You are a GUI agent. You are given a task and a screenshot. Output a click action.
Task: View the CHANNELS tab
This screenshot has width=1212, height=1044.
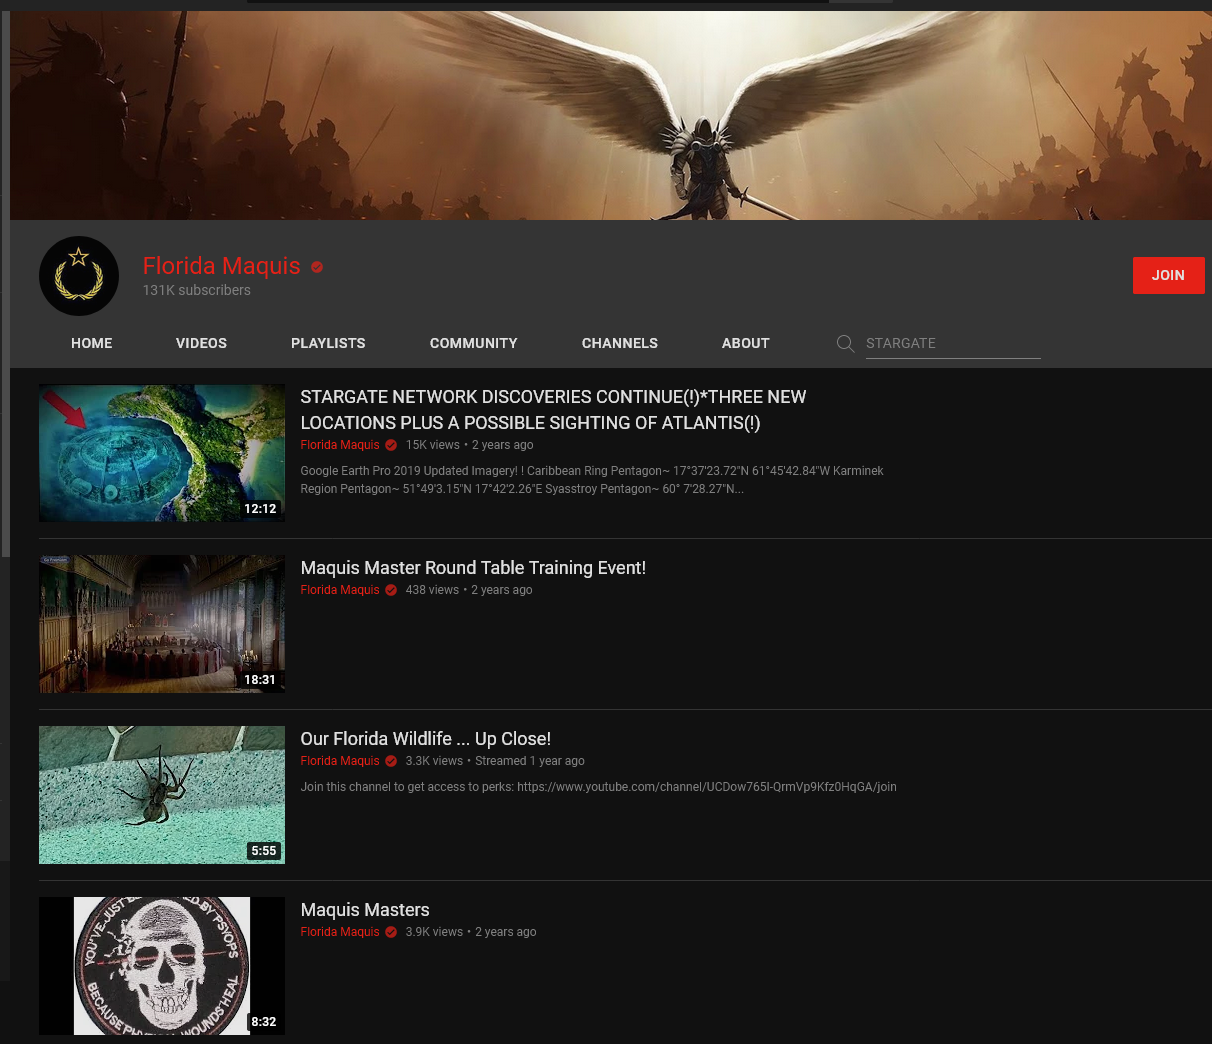coord(620,343)
